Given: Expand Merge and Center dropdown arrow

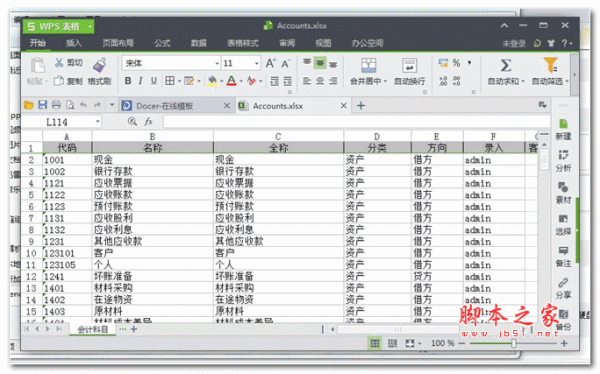Looking at the screenshot, I should (385, 81).
